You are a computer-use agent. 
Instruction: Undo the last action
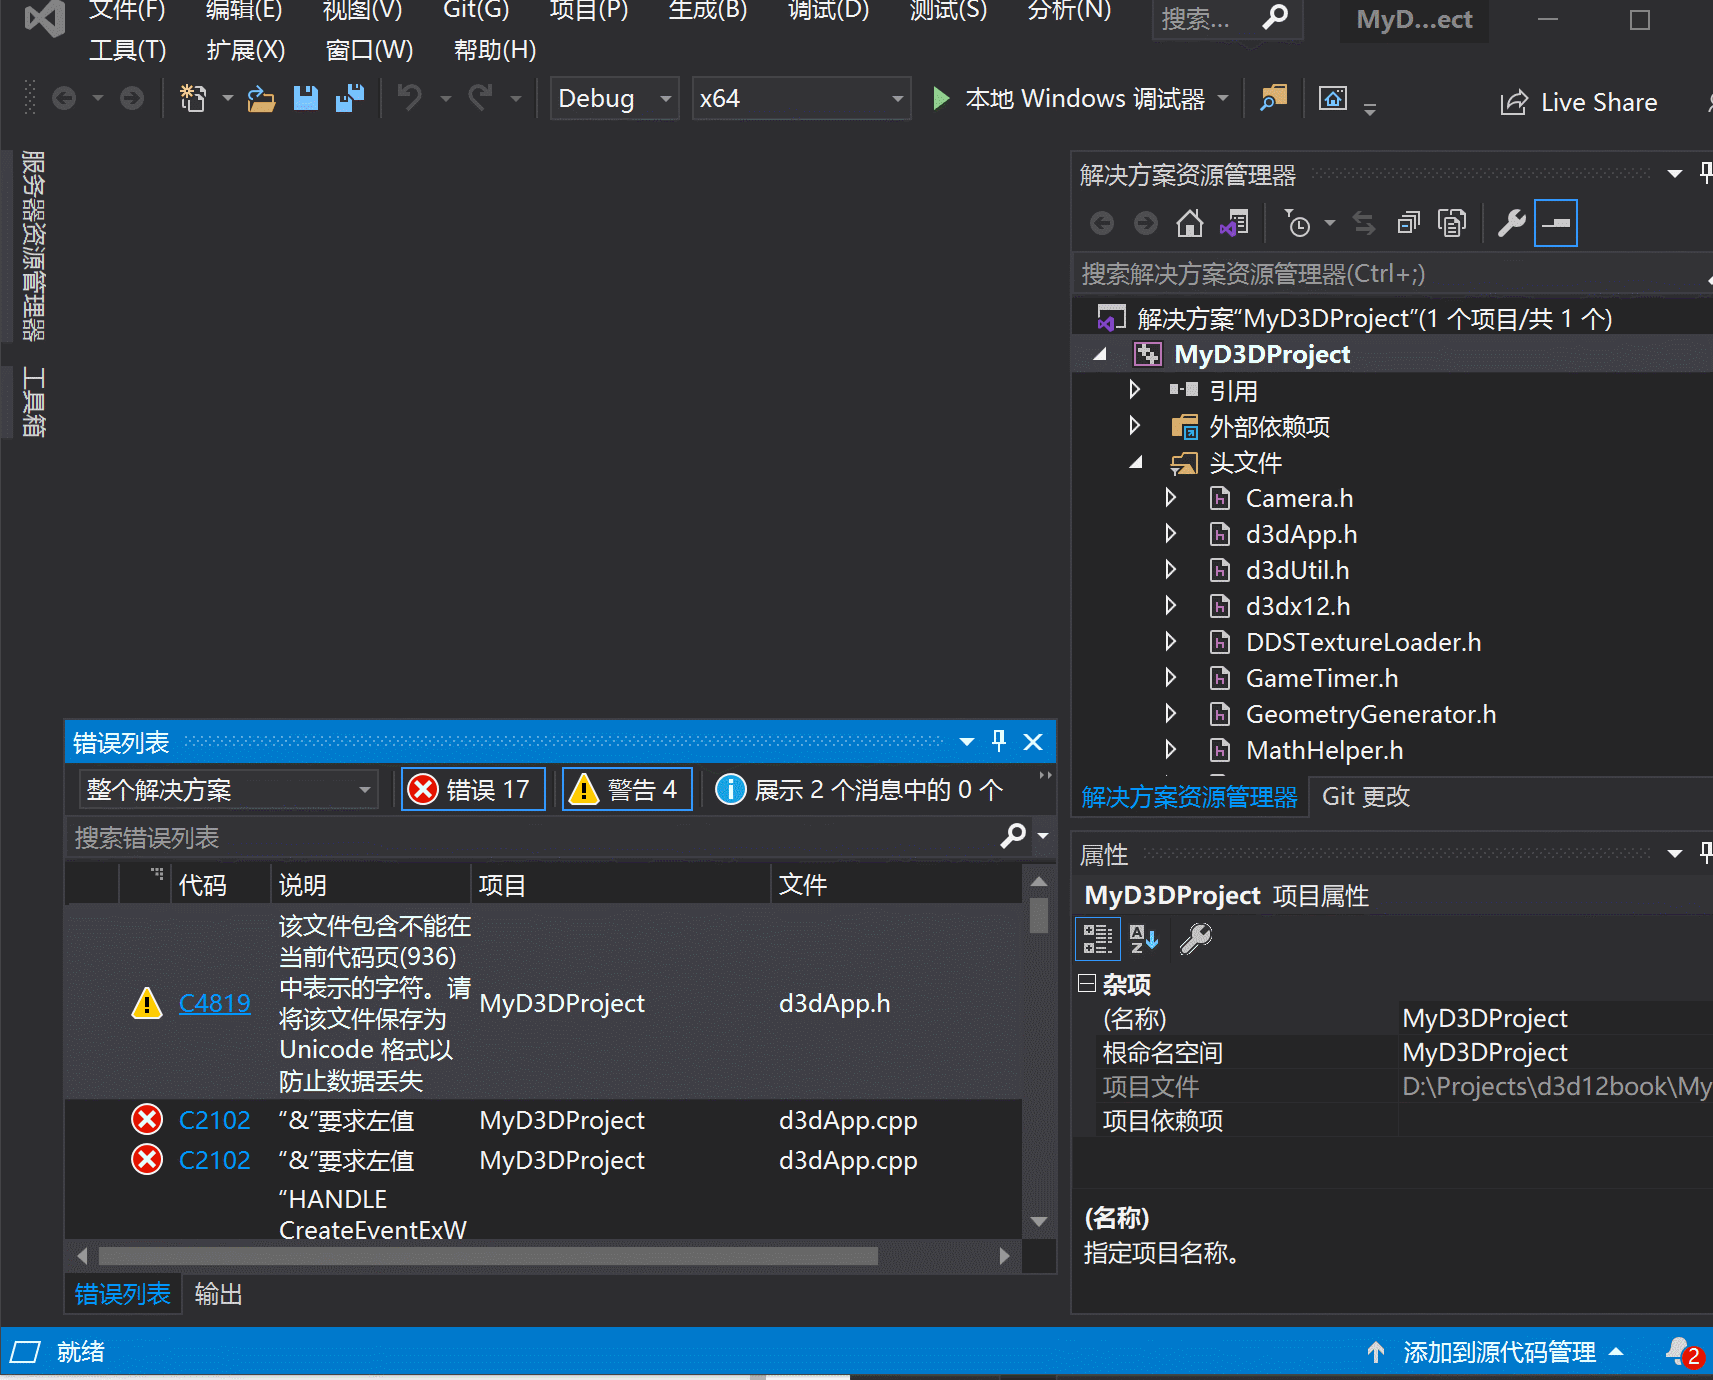409,97
